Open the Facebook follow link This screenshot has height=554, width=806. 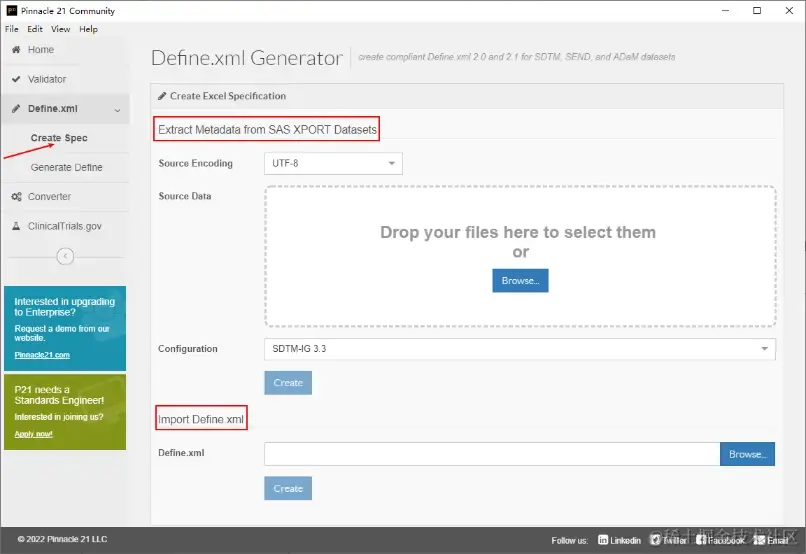click(720, 540)
